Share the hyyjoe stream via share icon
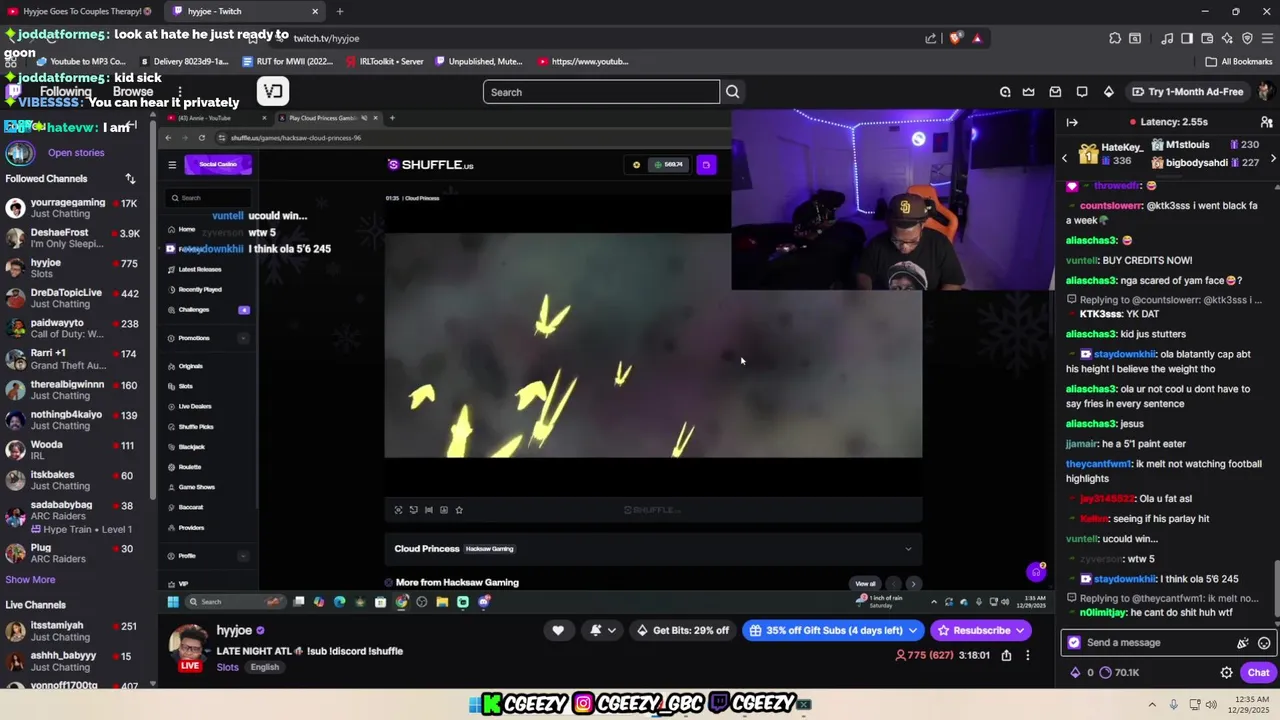 coord(1006,655)
